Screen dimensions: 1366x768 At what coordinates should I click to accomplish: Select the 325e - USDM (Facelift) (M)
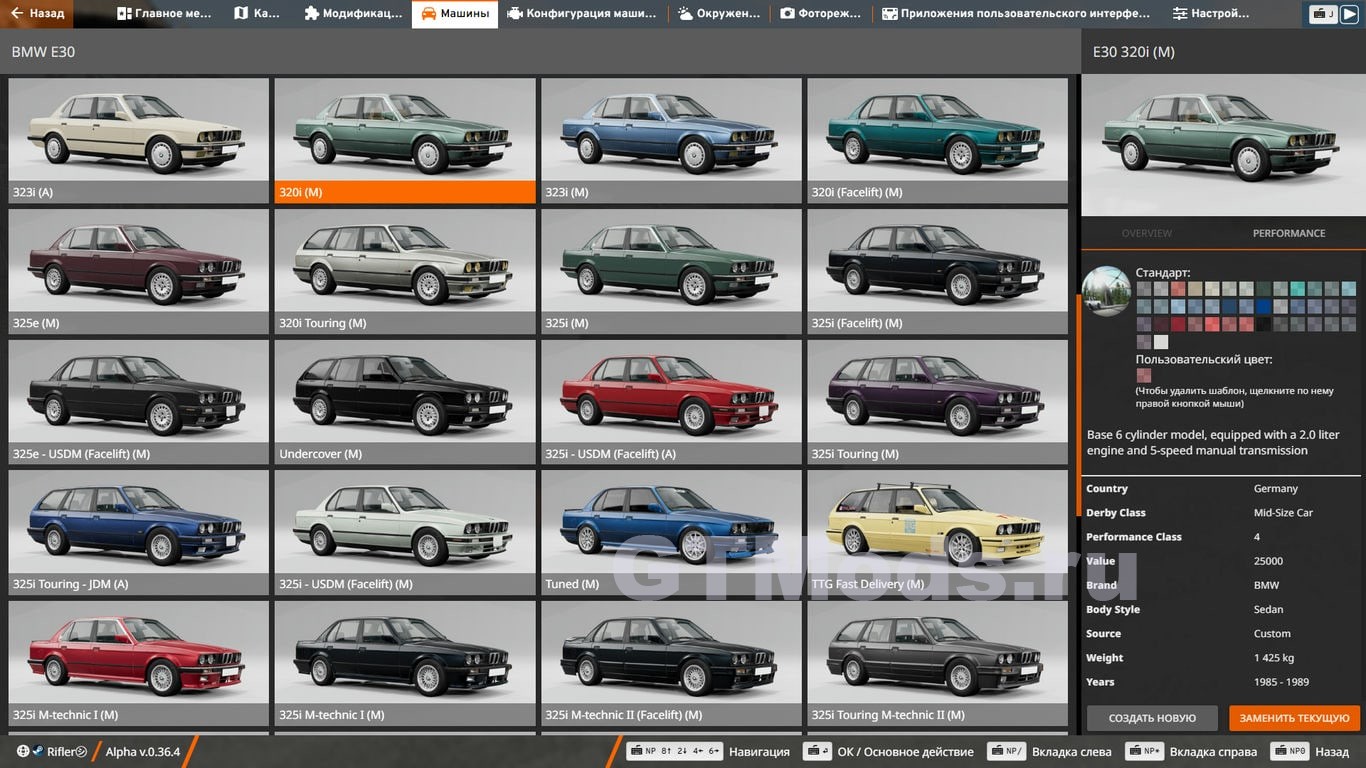pos(139,402)
